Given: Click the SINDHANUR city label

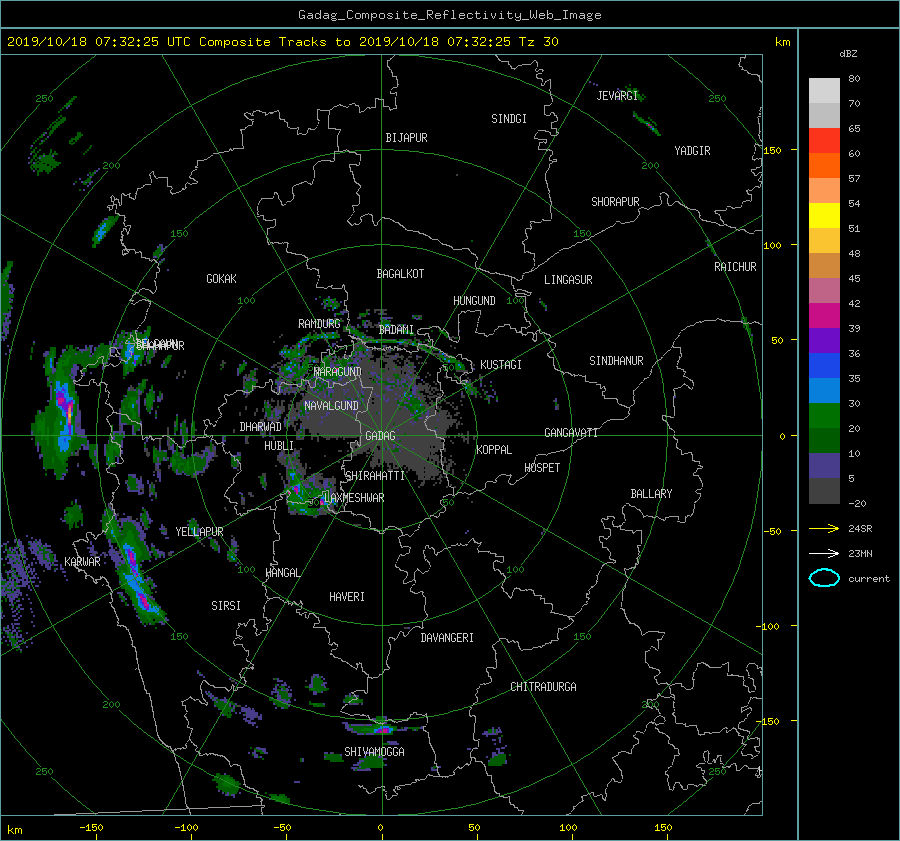Looking at the screenshot, I should (x=616, y=361).
